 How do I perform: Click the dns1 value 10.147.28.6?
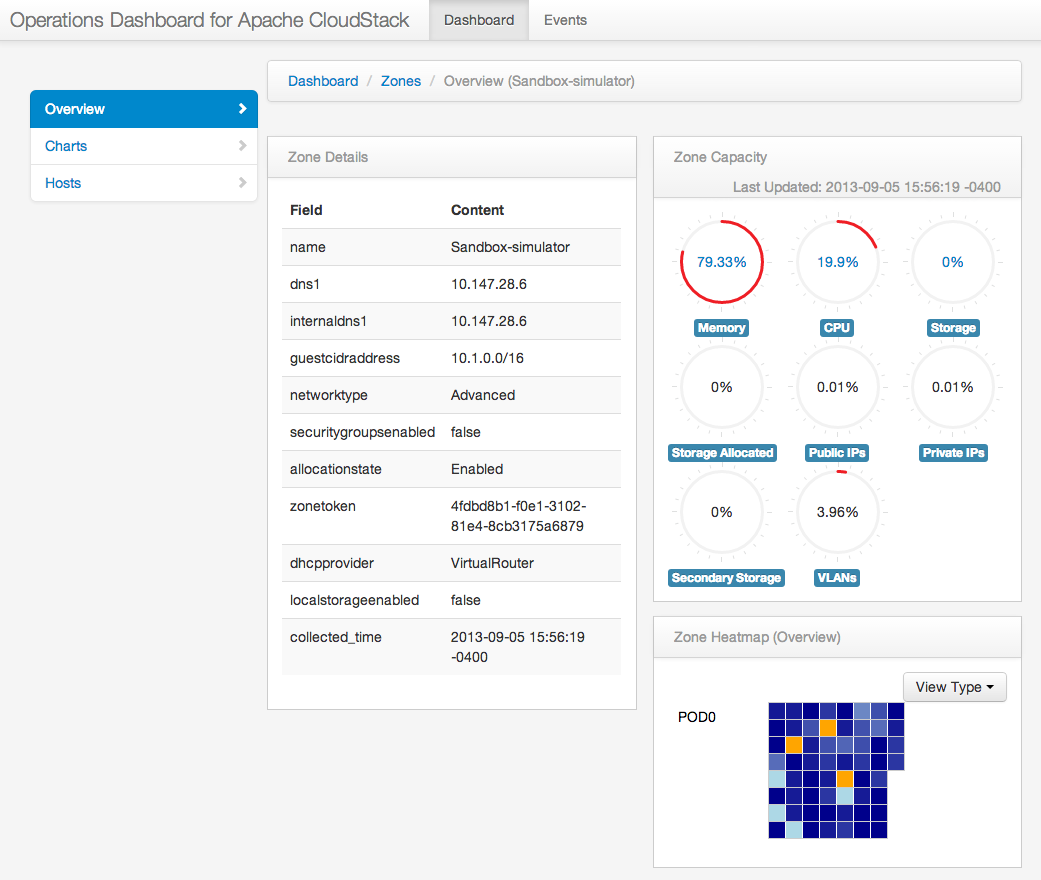(x=489, y=284)
